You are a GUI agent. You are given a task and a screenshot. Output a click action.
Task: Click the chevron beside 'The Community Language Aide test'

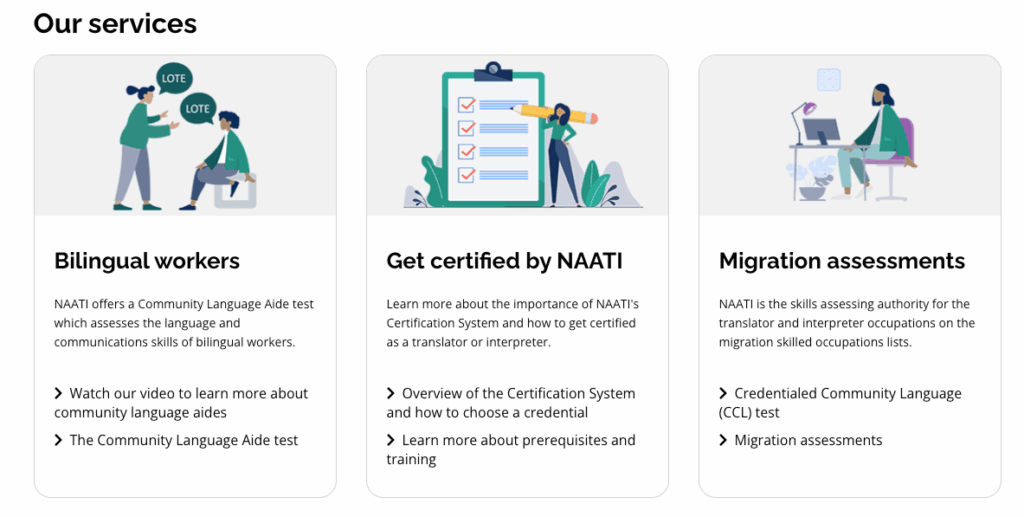(x=58, y=440)
